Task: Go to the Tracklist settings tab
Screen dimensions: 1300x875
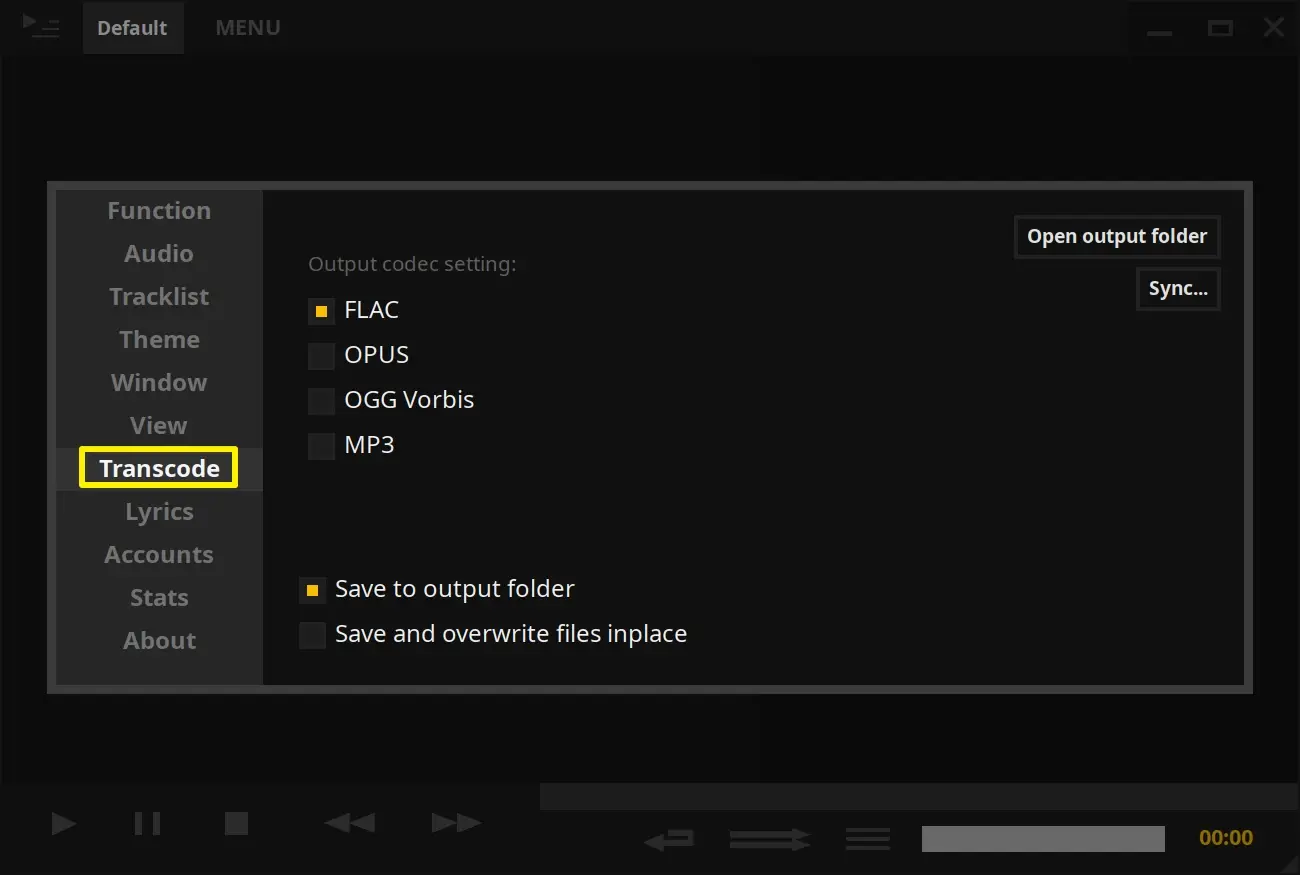Action: tap(159, 297)
